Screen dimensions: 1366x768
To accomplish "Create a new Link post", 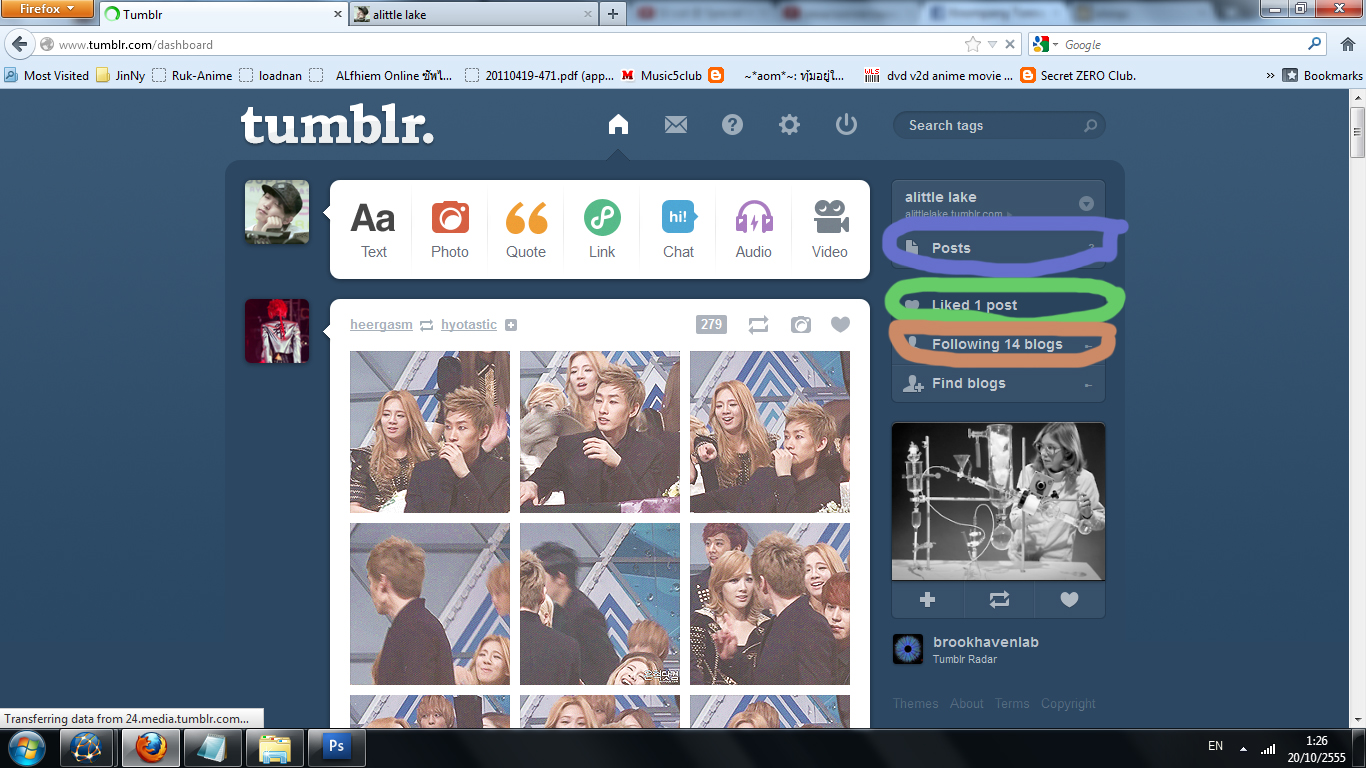I will (x=602, y=230).
